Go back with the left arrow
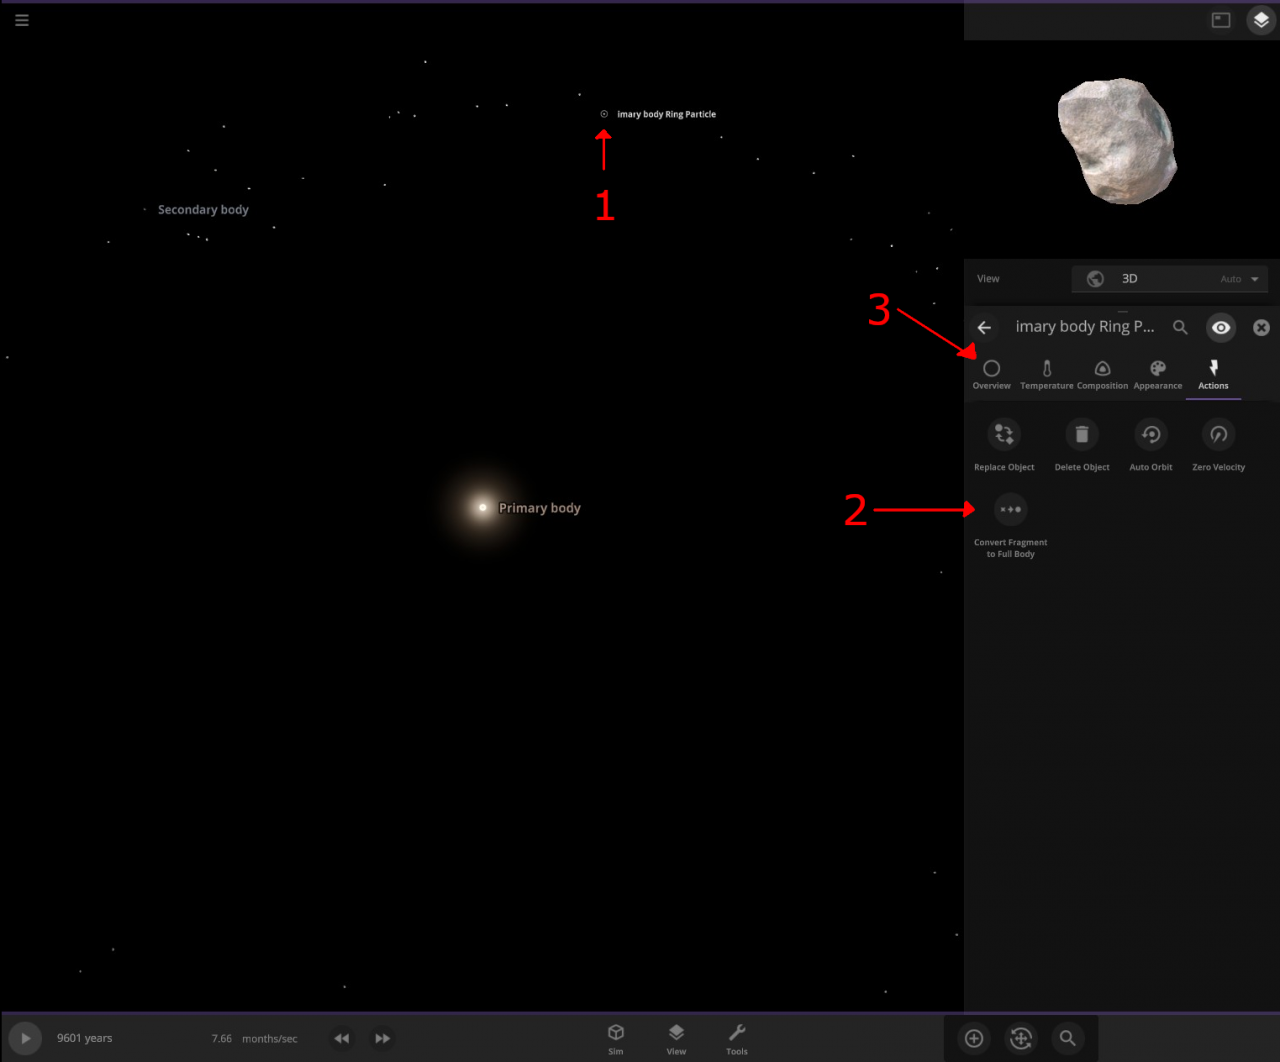Viewport: 1280px width, 1062px height. tap(984, 328)
